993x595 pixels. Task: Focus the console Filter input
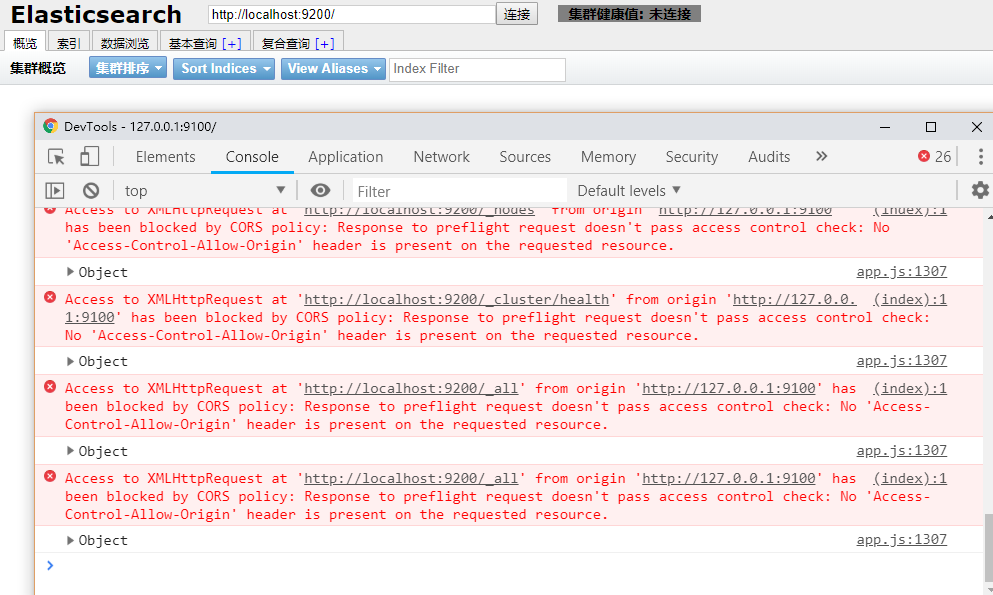click(459, 191)
